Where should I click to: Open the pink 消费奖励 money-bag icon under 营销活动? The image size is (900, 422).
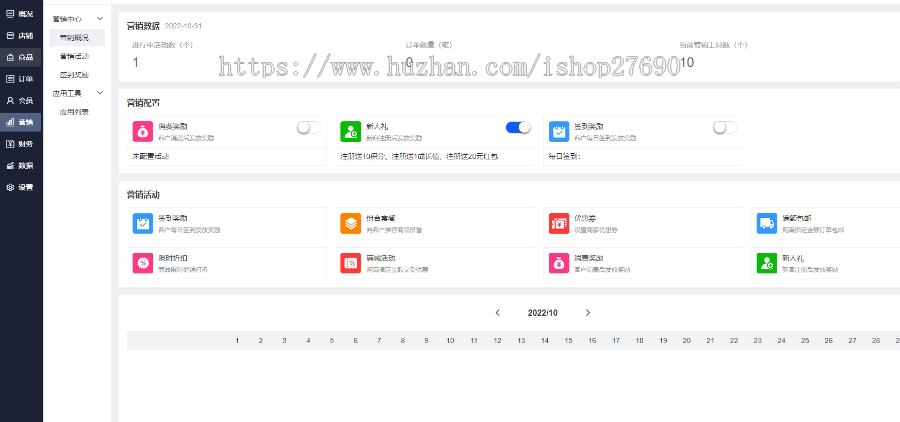pyautogui.click(x=558, y=263)
